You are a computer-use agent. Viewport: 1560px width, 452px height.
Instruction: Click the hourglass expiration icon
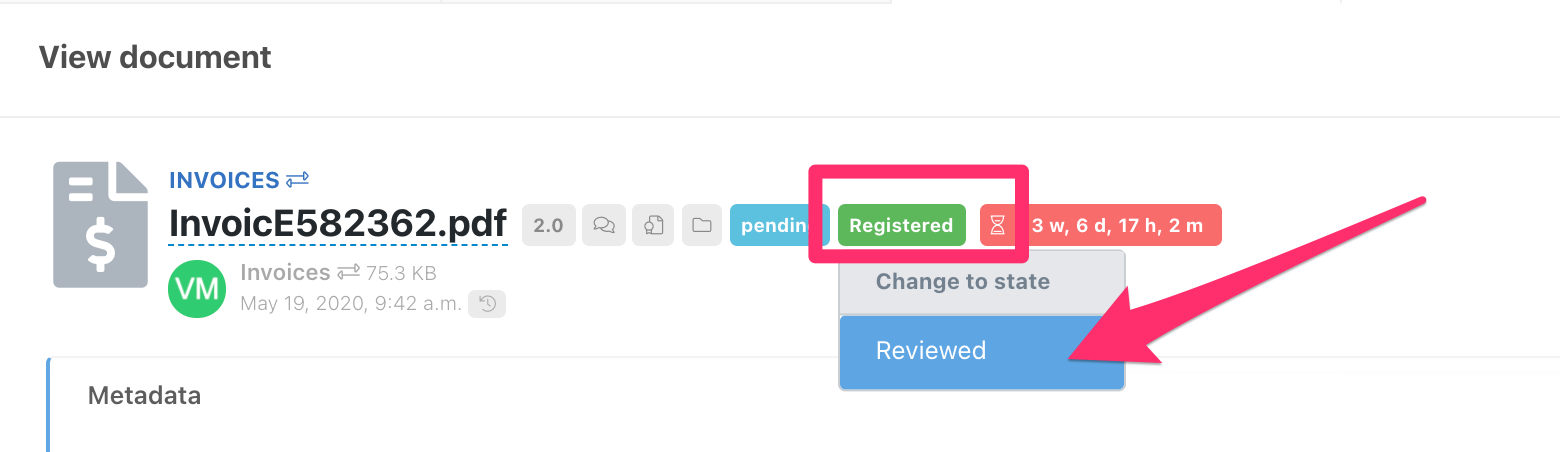997,225
